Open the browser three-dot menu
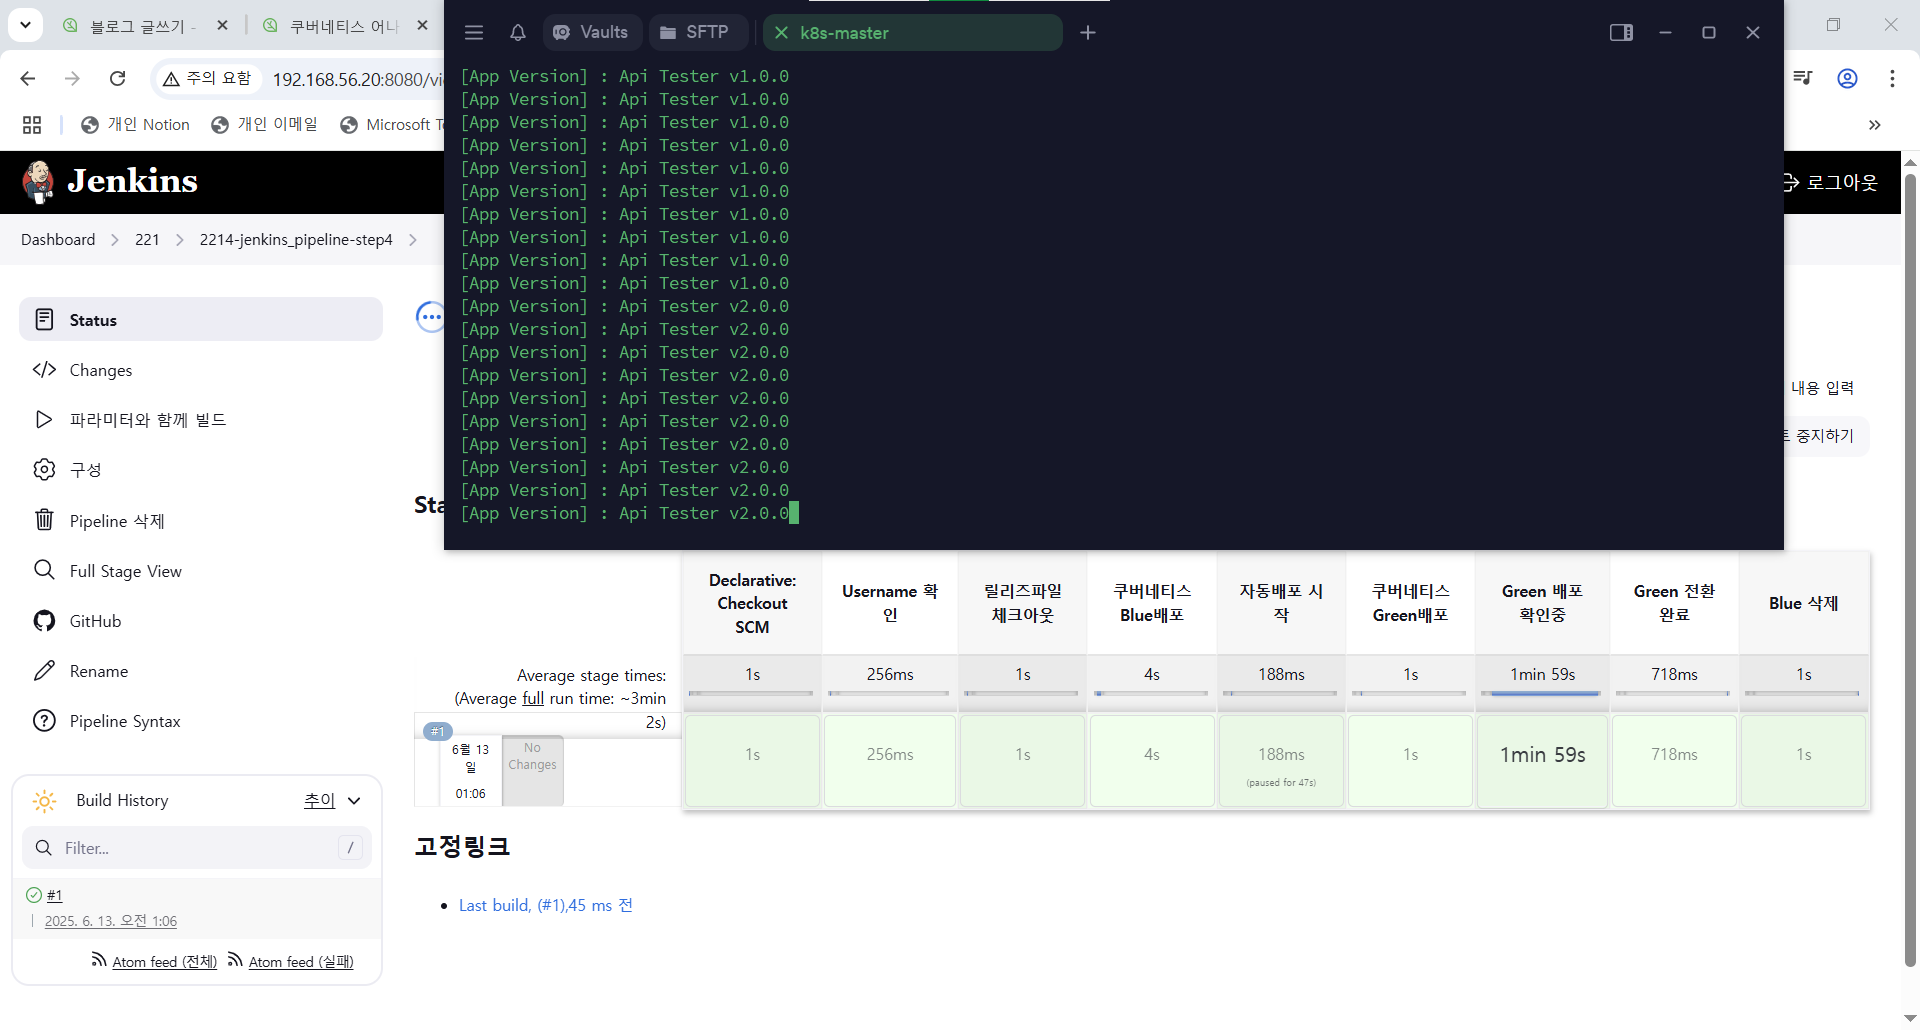This screenshot has height=1030, width=1920. click(x=1892, y=78)
